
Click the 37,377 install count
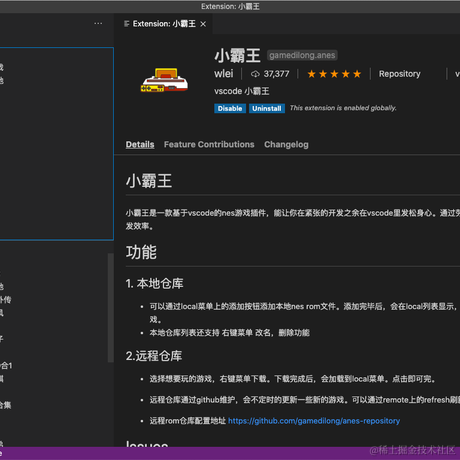276,74
